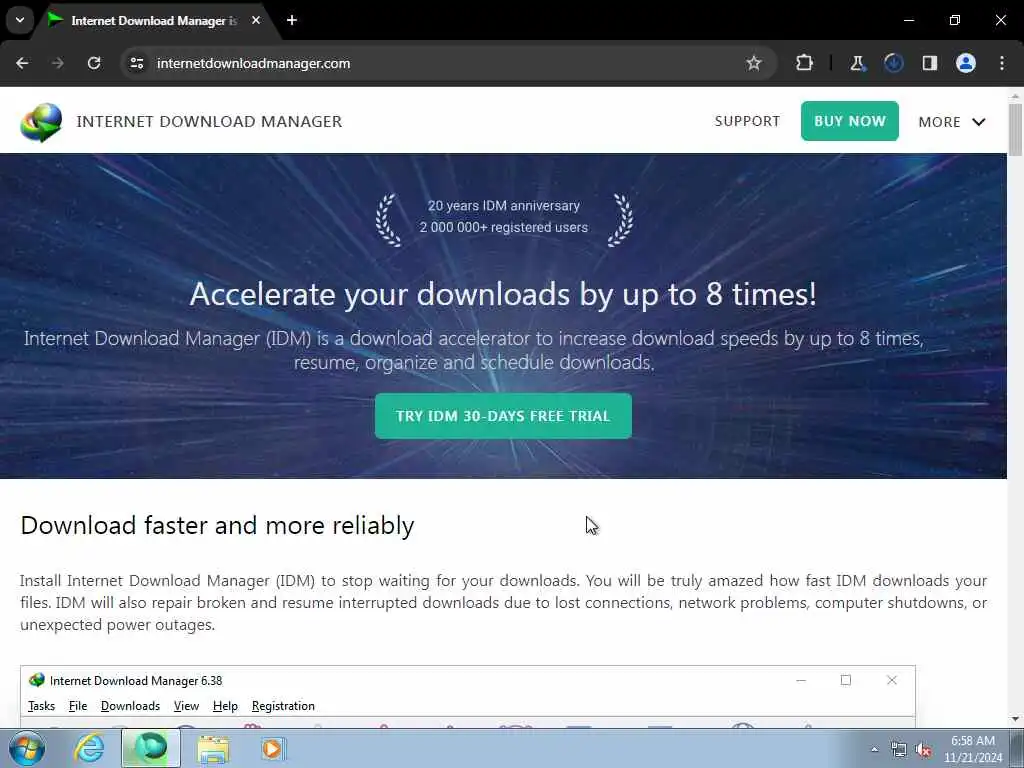
Task: Click the active browser taskbar icon
Action: click(x=151, y=748)
